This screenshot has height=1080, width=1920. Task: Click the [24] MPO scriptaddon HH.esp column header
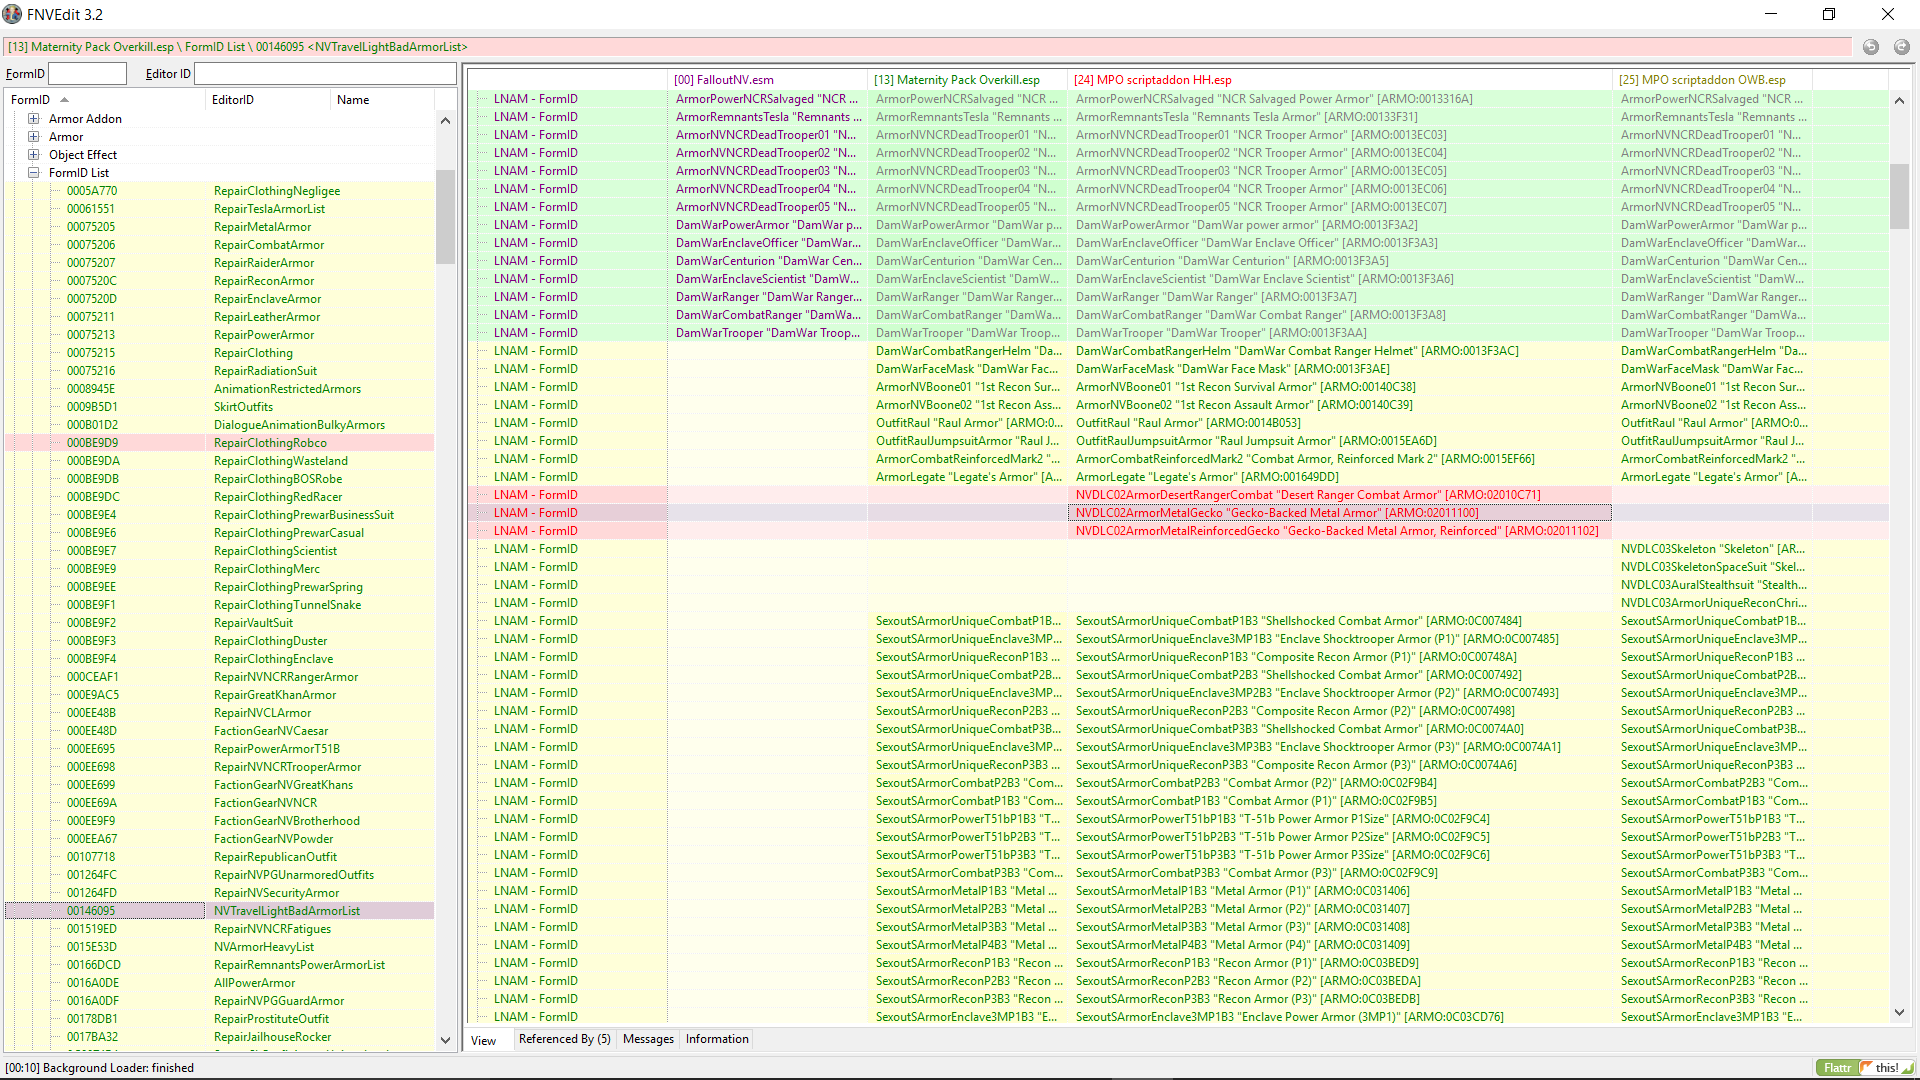[1152, 80]
